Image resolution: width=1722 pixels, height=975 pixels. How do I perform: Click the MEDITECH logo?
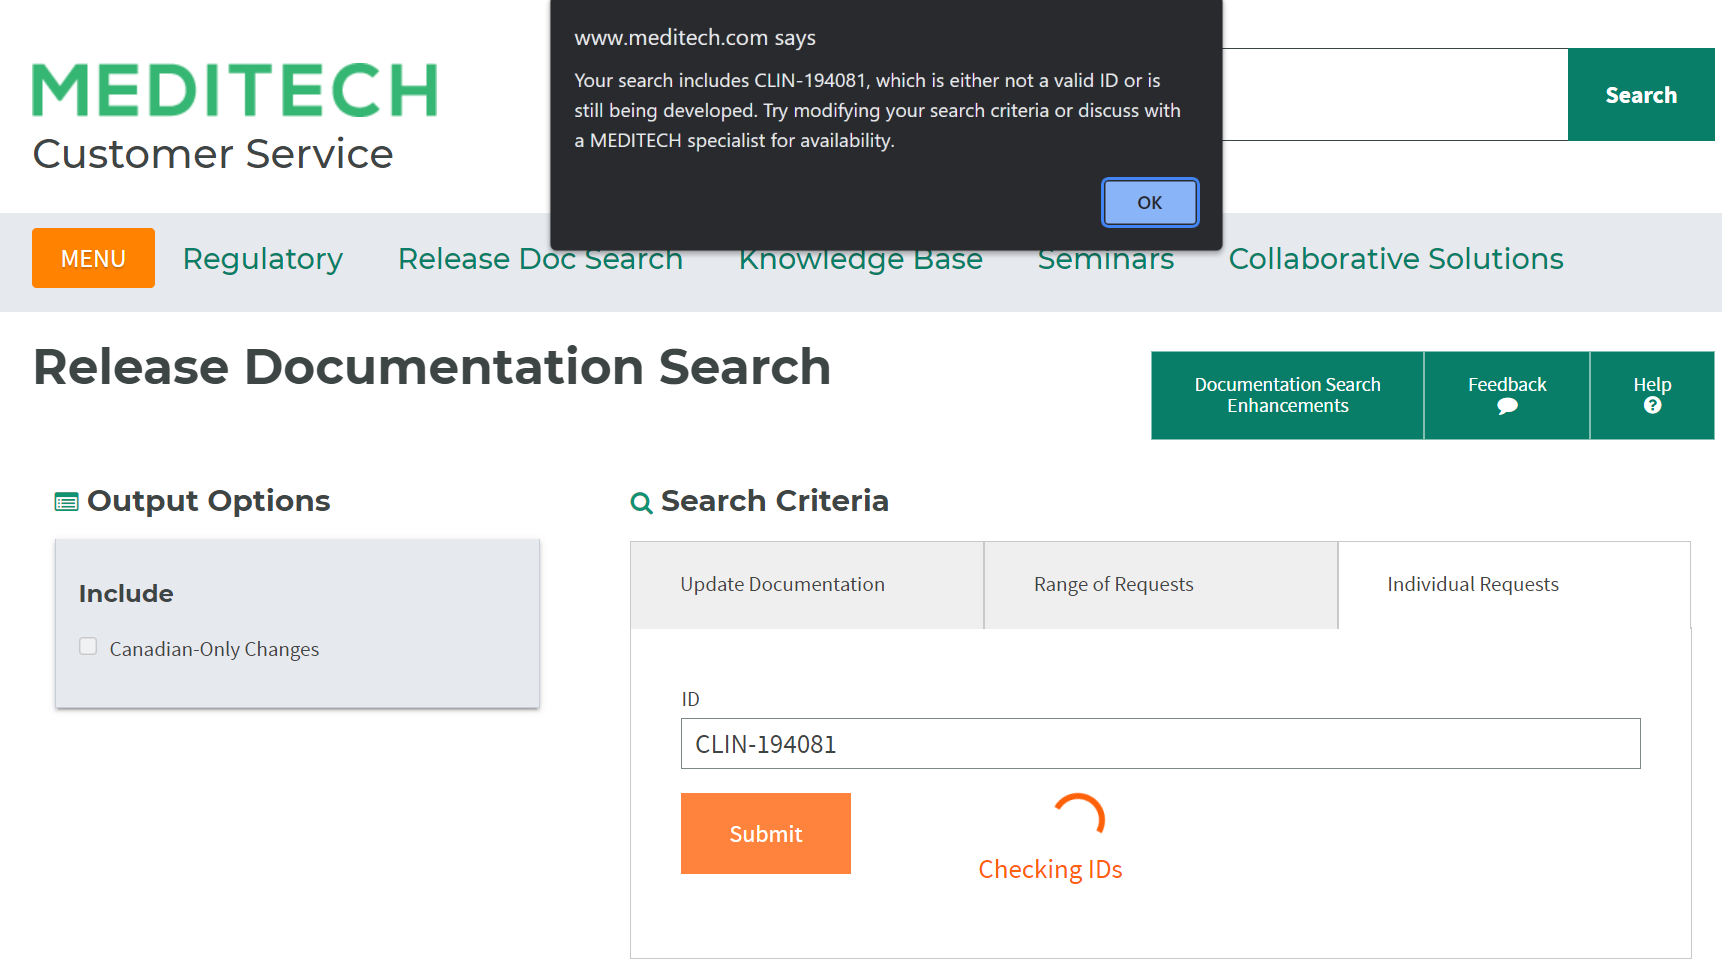click(x=235, y=90)
